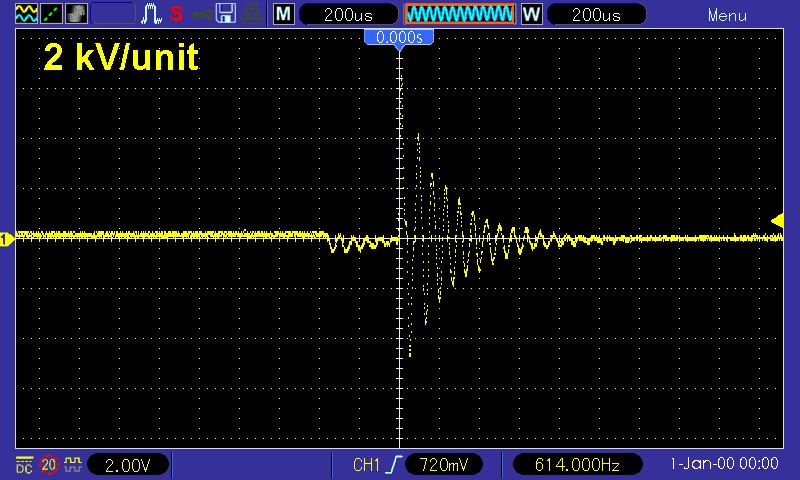Select the CH1 trigger source label
This screenshot has width=800, height=480.
tap(367, 465)
